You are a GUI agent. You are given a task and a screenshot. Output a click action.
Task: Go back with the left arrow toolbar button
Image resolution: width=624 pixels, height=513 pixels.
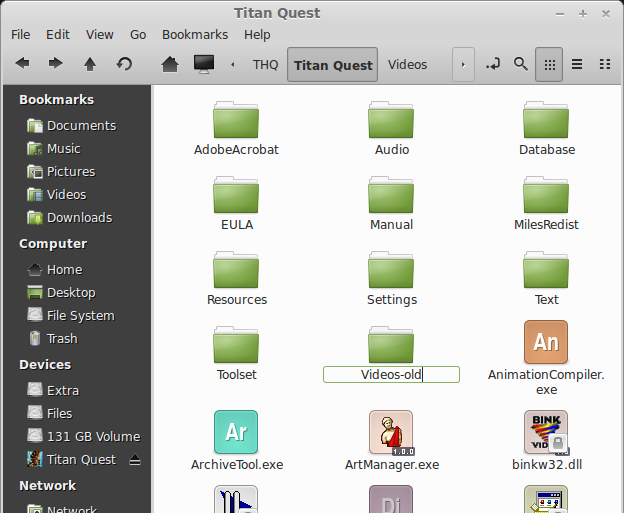pos(23,64)
